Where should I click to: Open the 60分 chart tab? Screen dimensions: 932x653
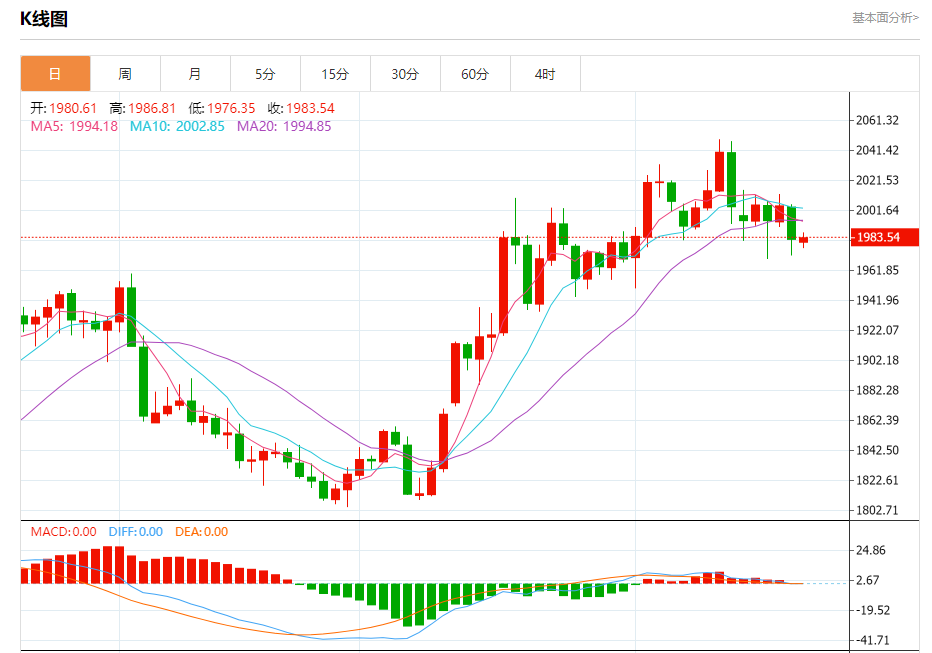475,74
